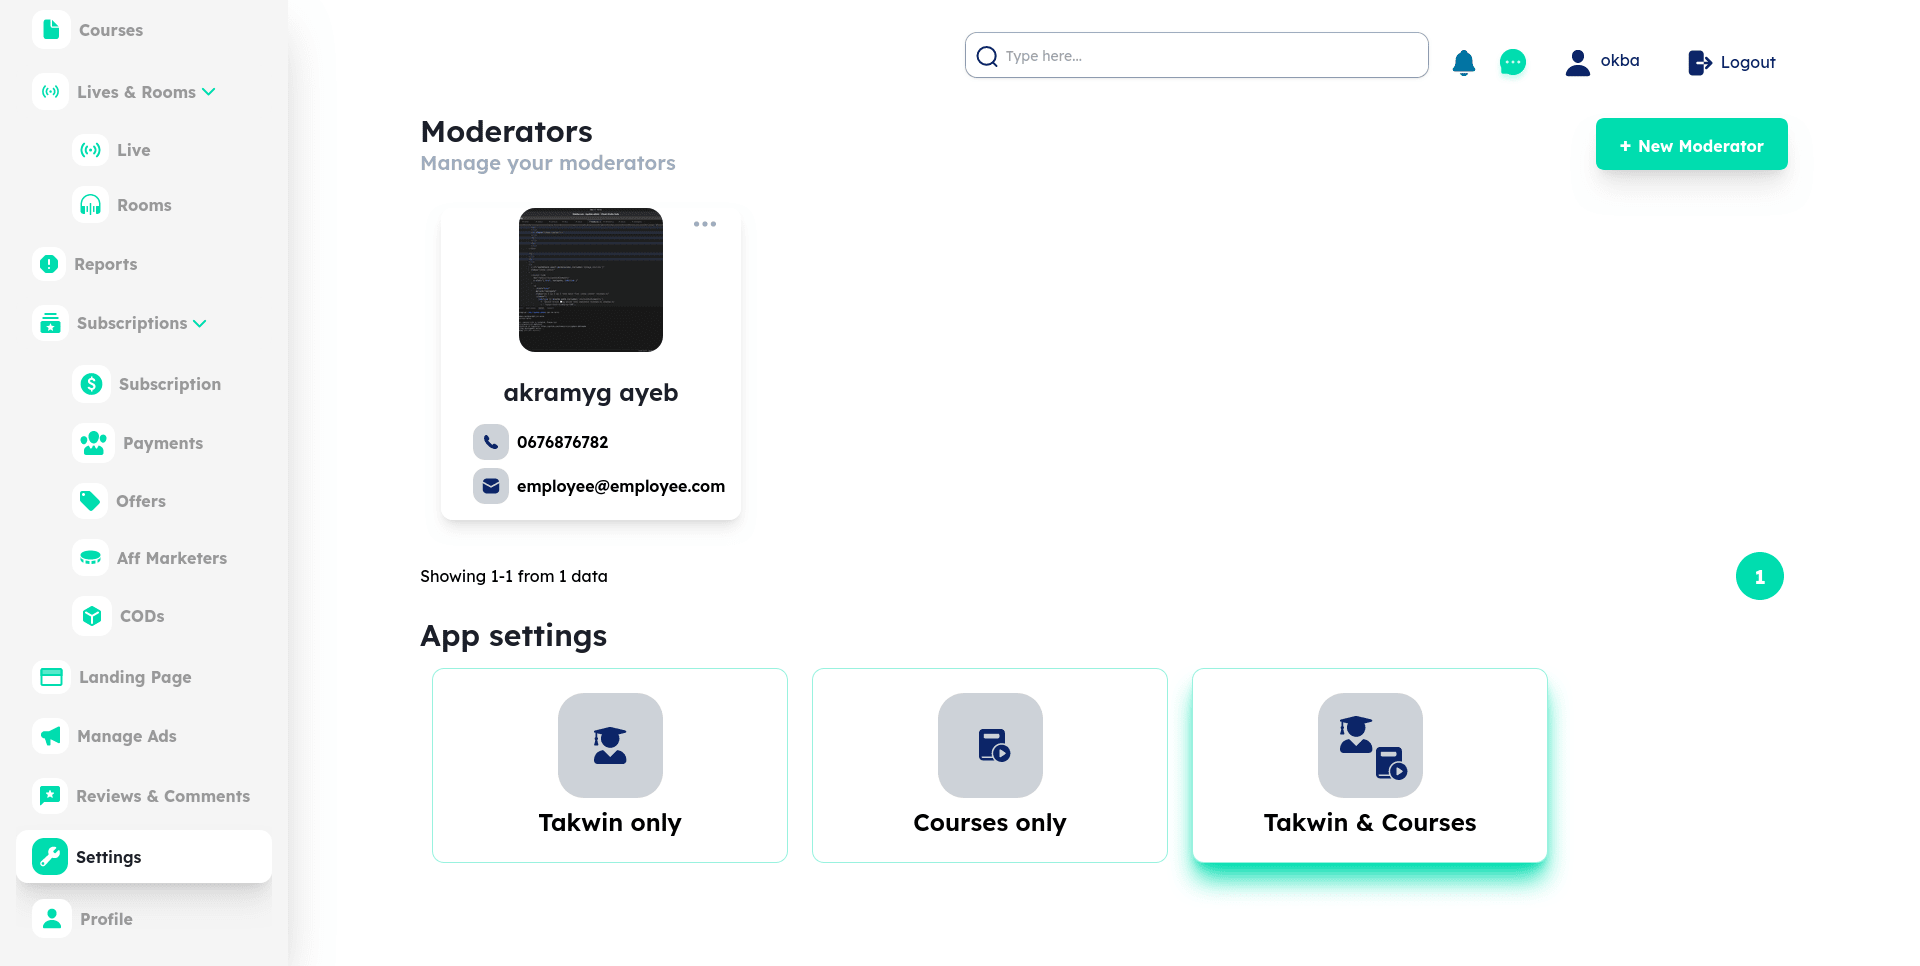Go to pagination page 1
The height and width of the screenshot is (966, 1920).
tap(1760, 576)
